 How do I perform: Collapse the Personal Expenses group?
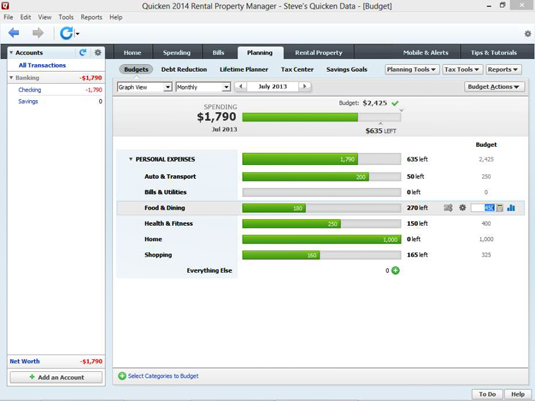[x=130, y=159]
